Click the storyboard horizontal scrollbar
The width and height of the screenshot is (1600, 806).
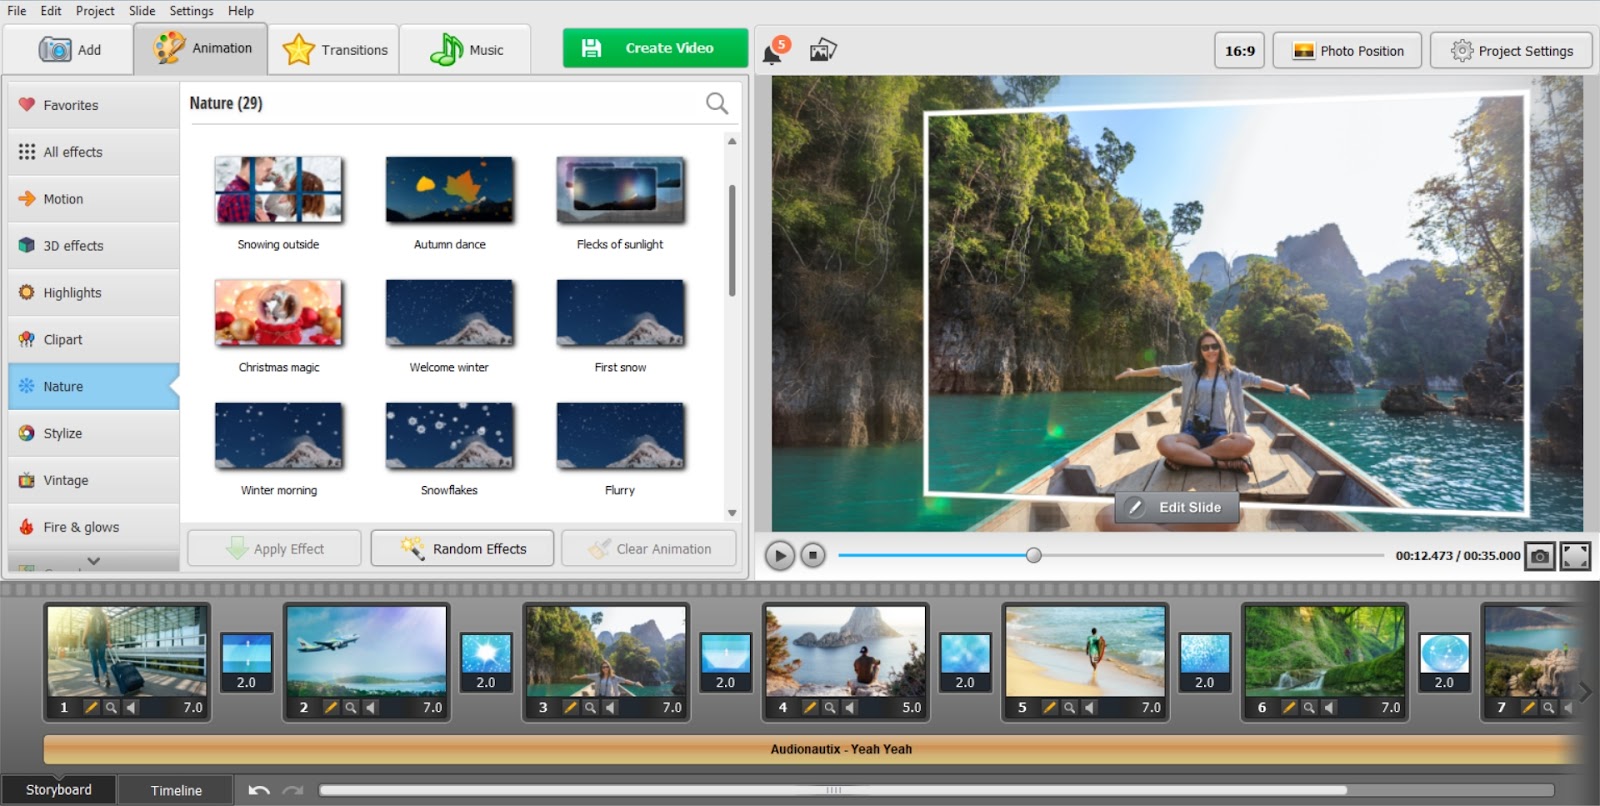[x=833, y=790]
